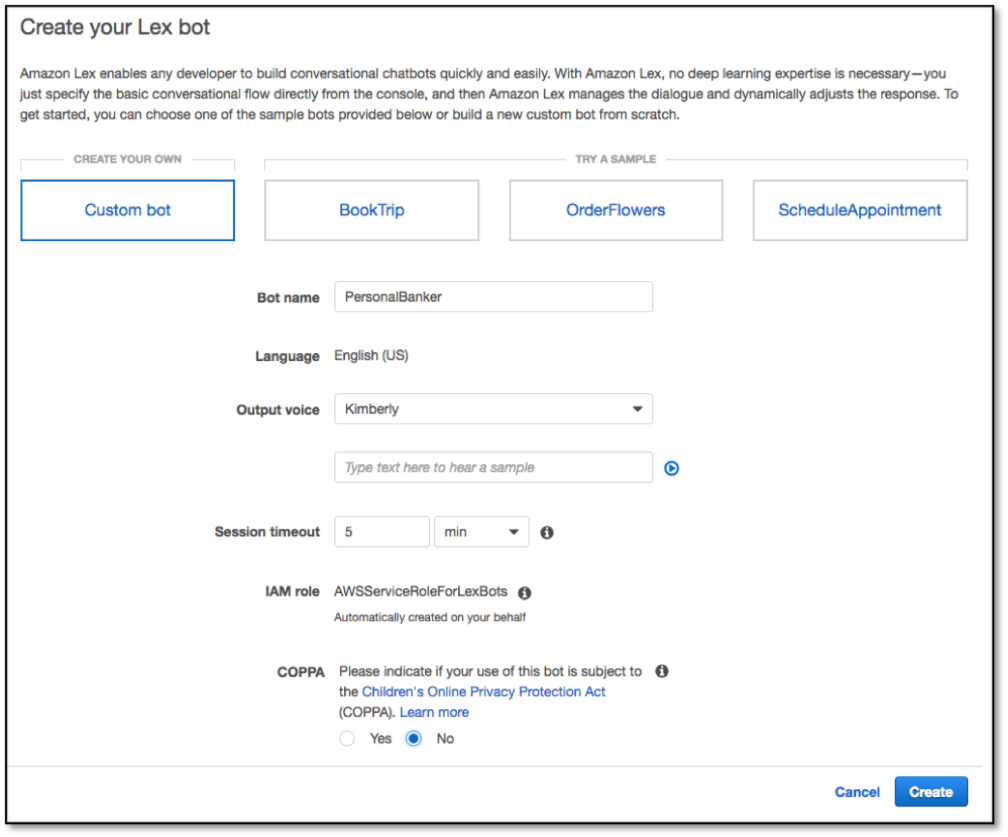Select the ScheduleAppointment sample
The image size is (1008, 837).
(860, 210)
